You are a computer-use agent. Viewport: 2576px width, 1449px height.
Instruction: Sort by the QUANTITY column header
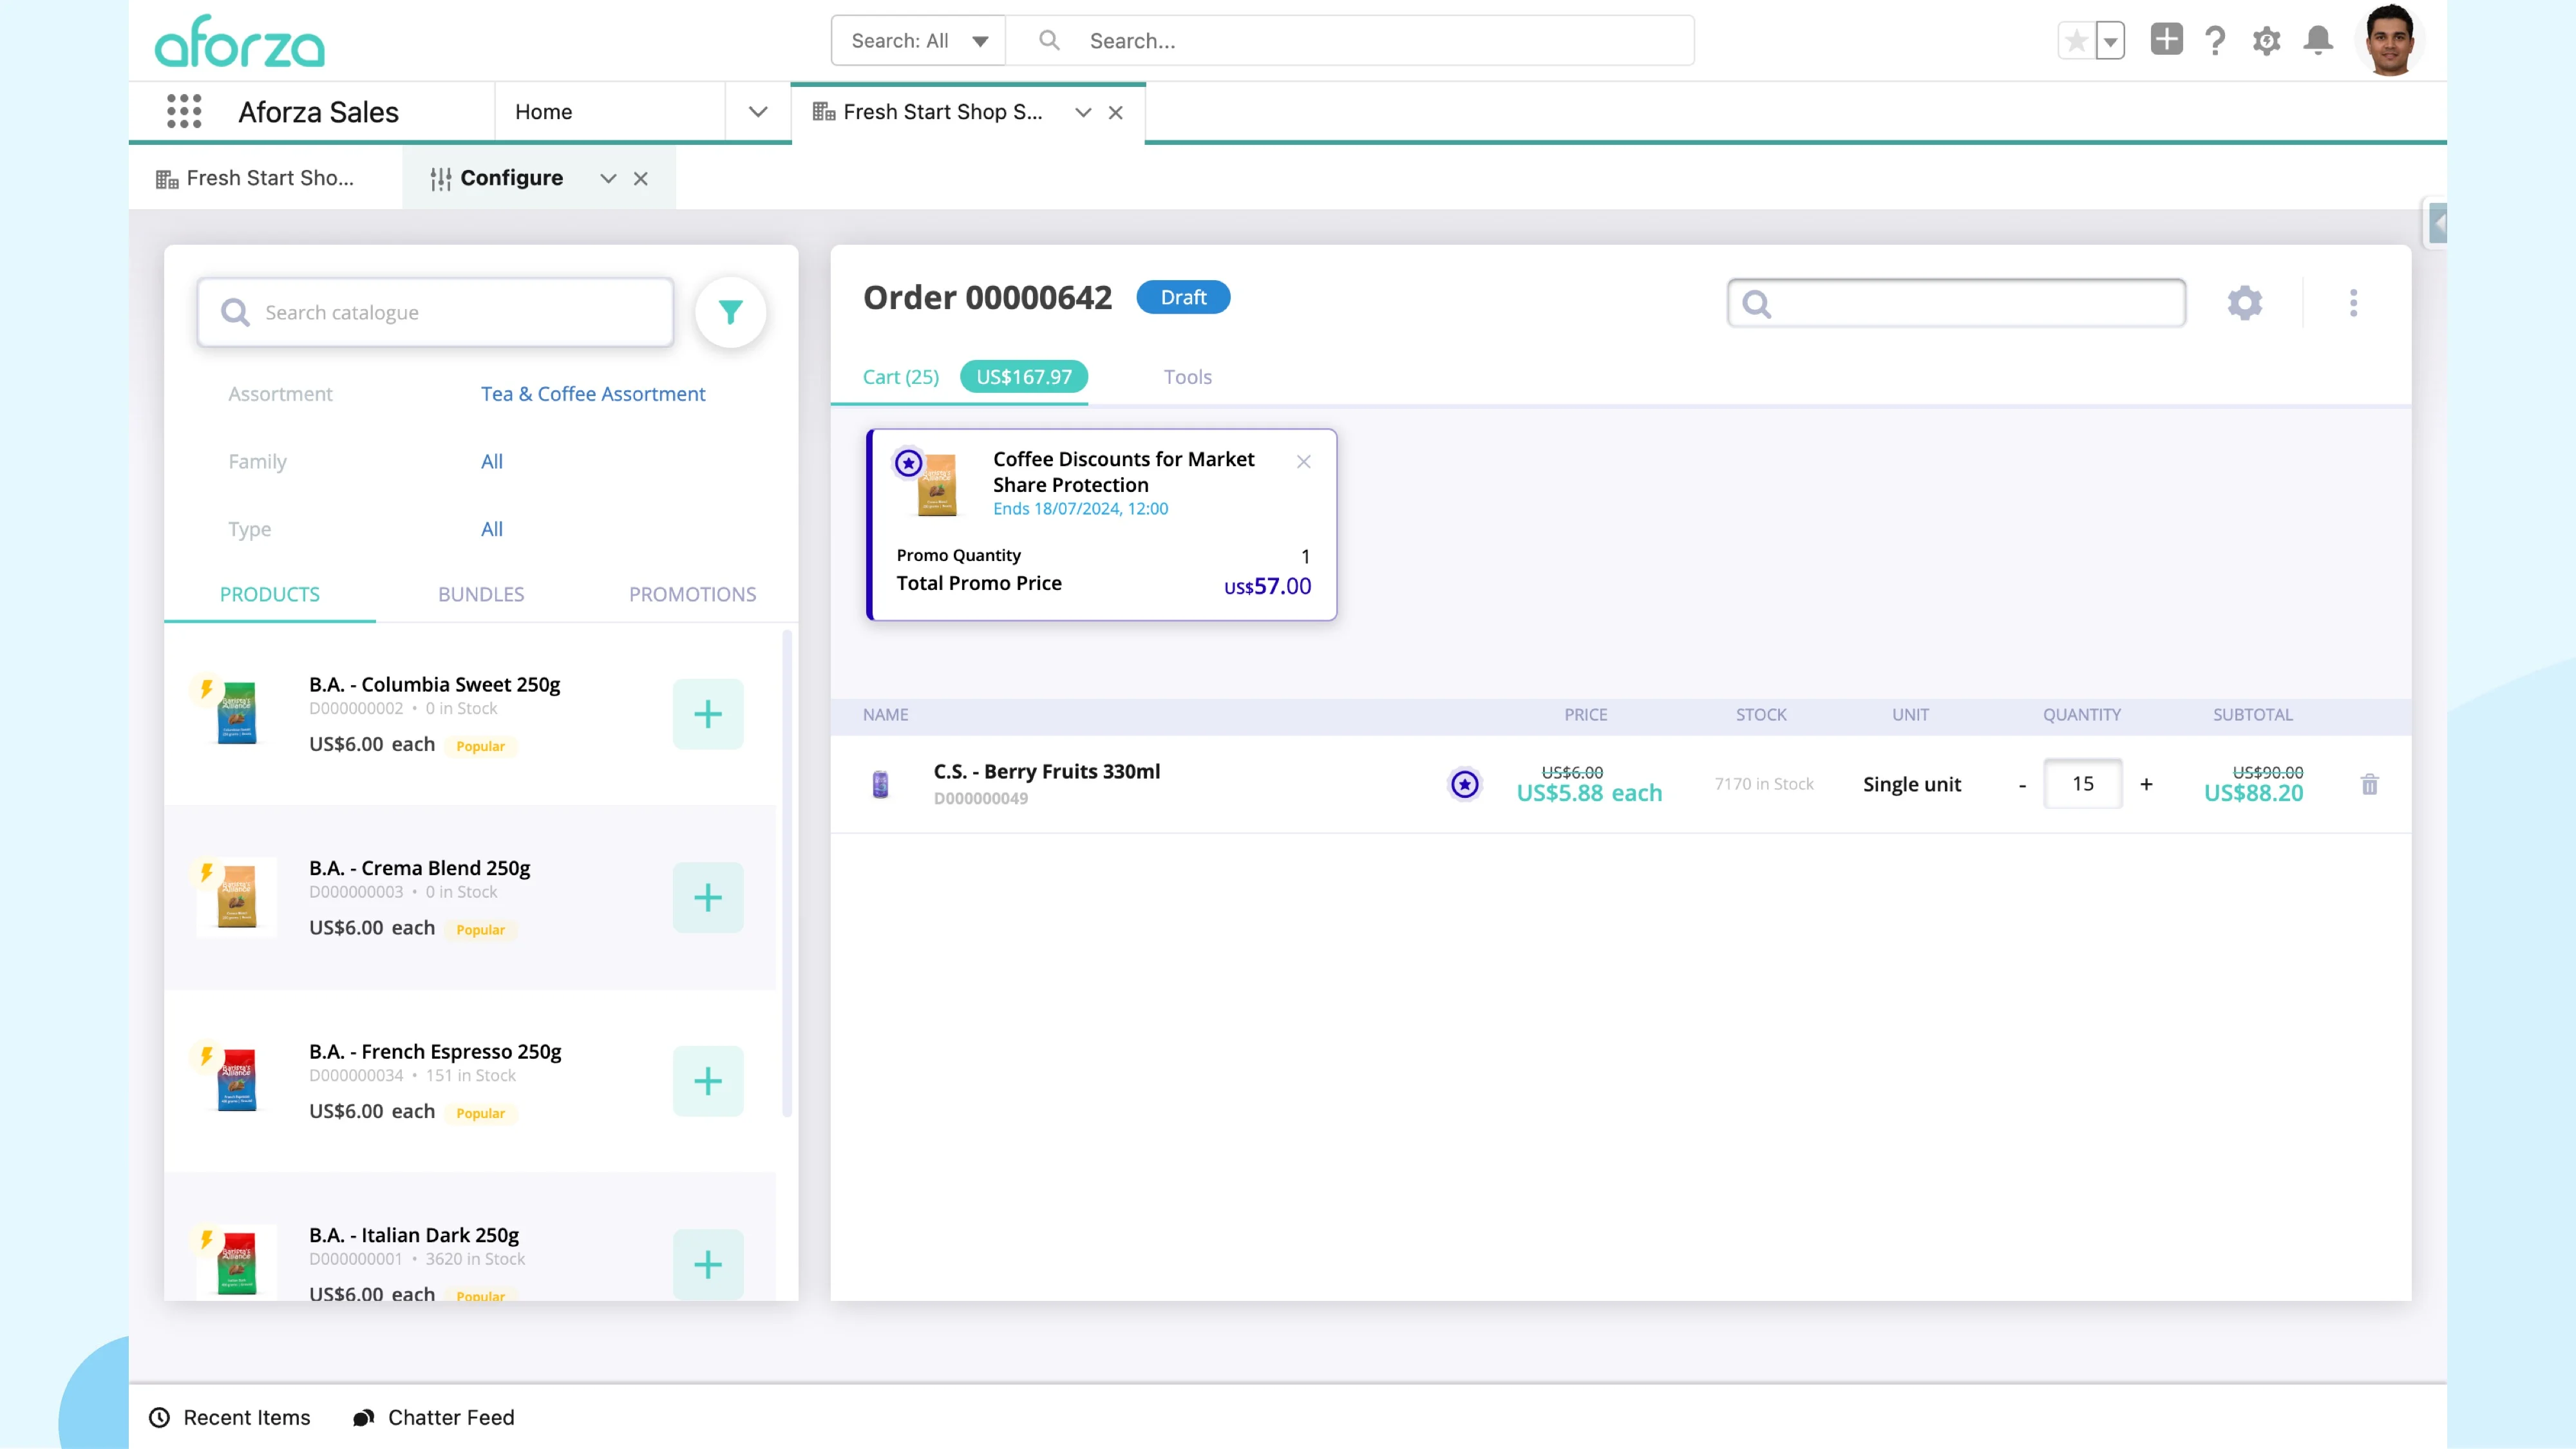pos(2082,715)
